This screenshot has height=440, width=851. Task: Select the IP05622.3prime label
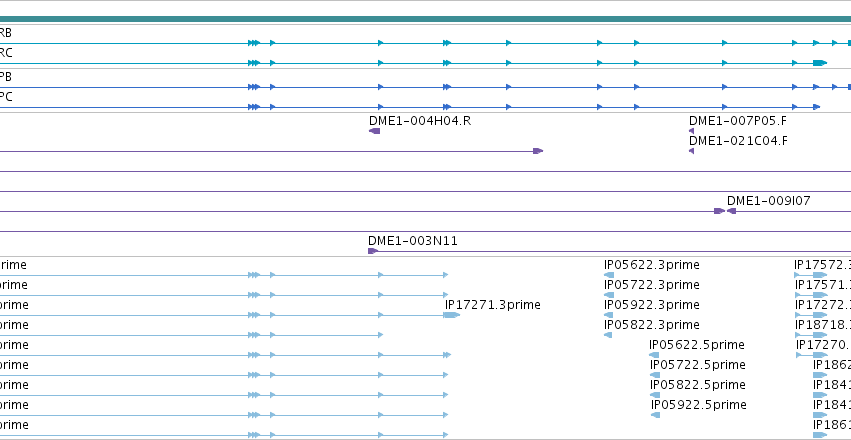pos(652,265)
